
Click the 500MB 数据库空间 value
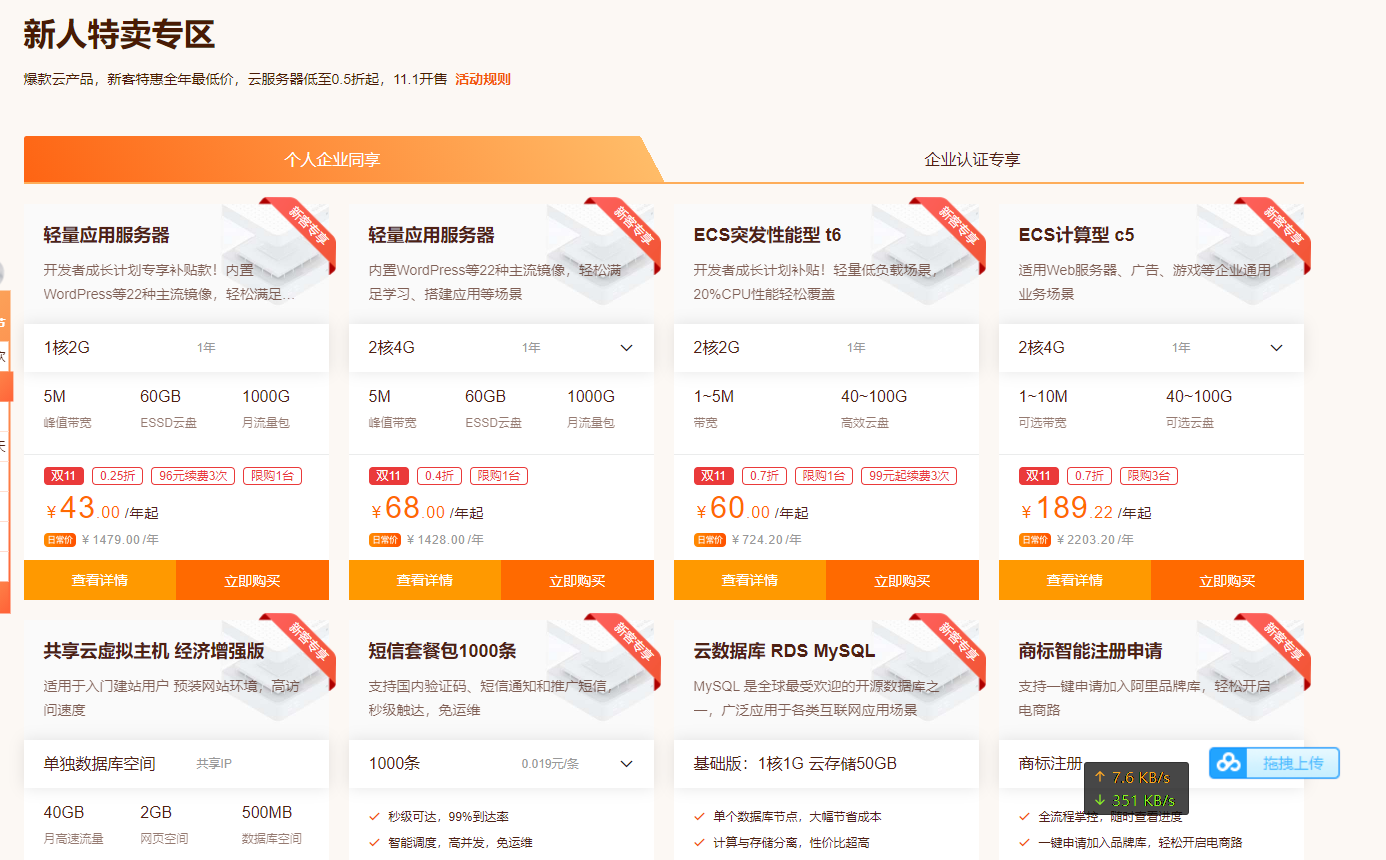267,813
